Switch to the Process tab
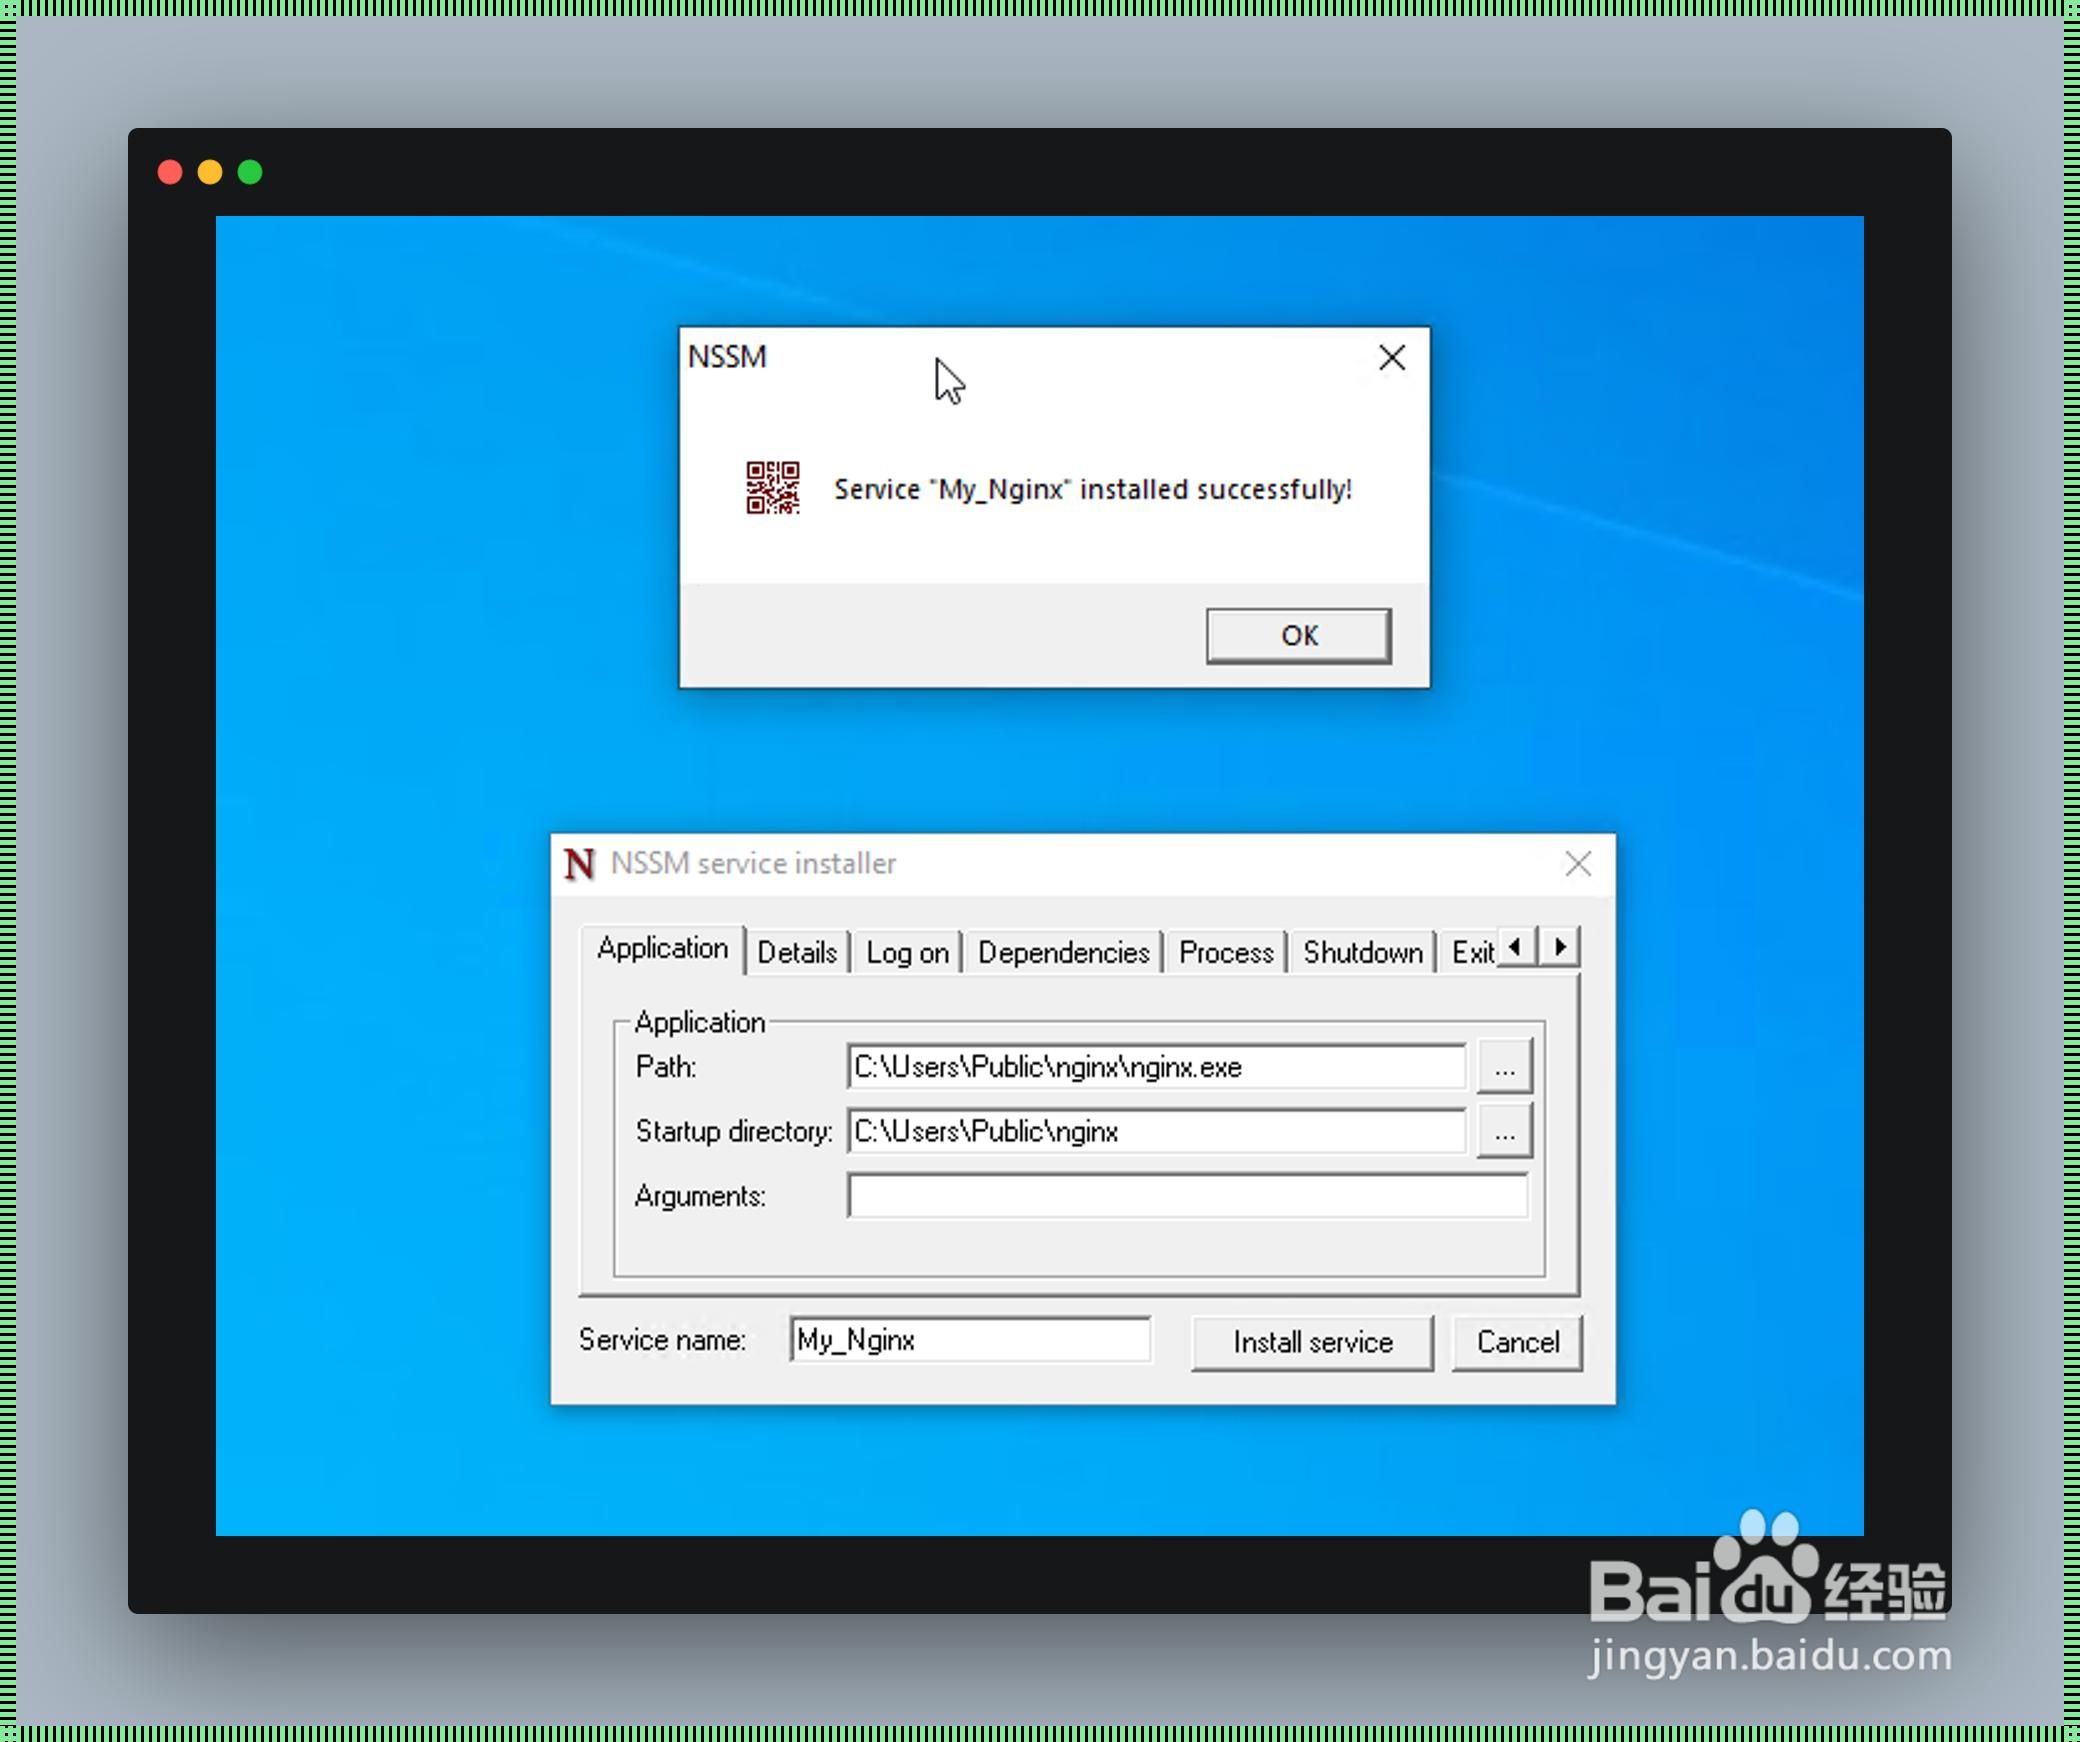 (1226, 952)
